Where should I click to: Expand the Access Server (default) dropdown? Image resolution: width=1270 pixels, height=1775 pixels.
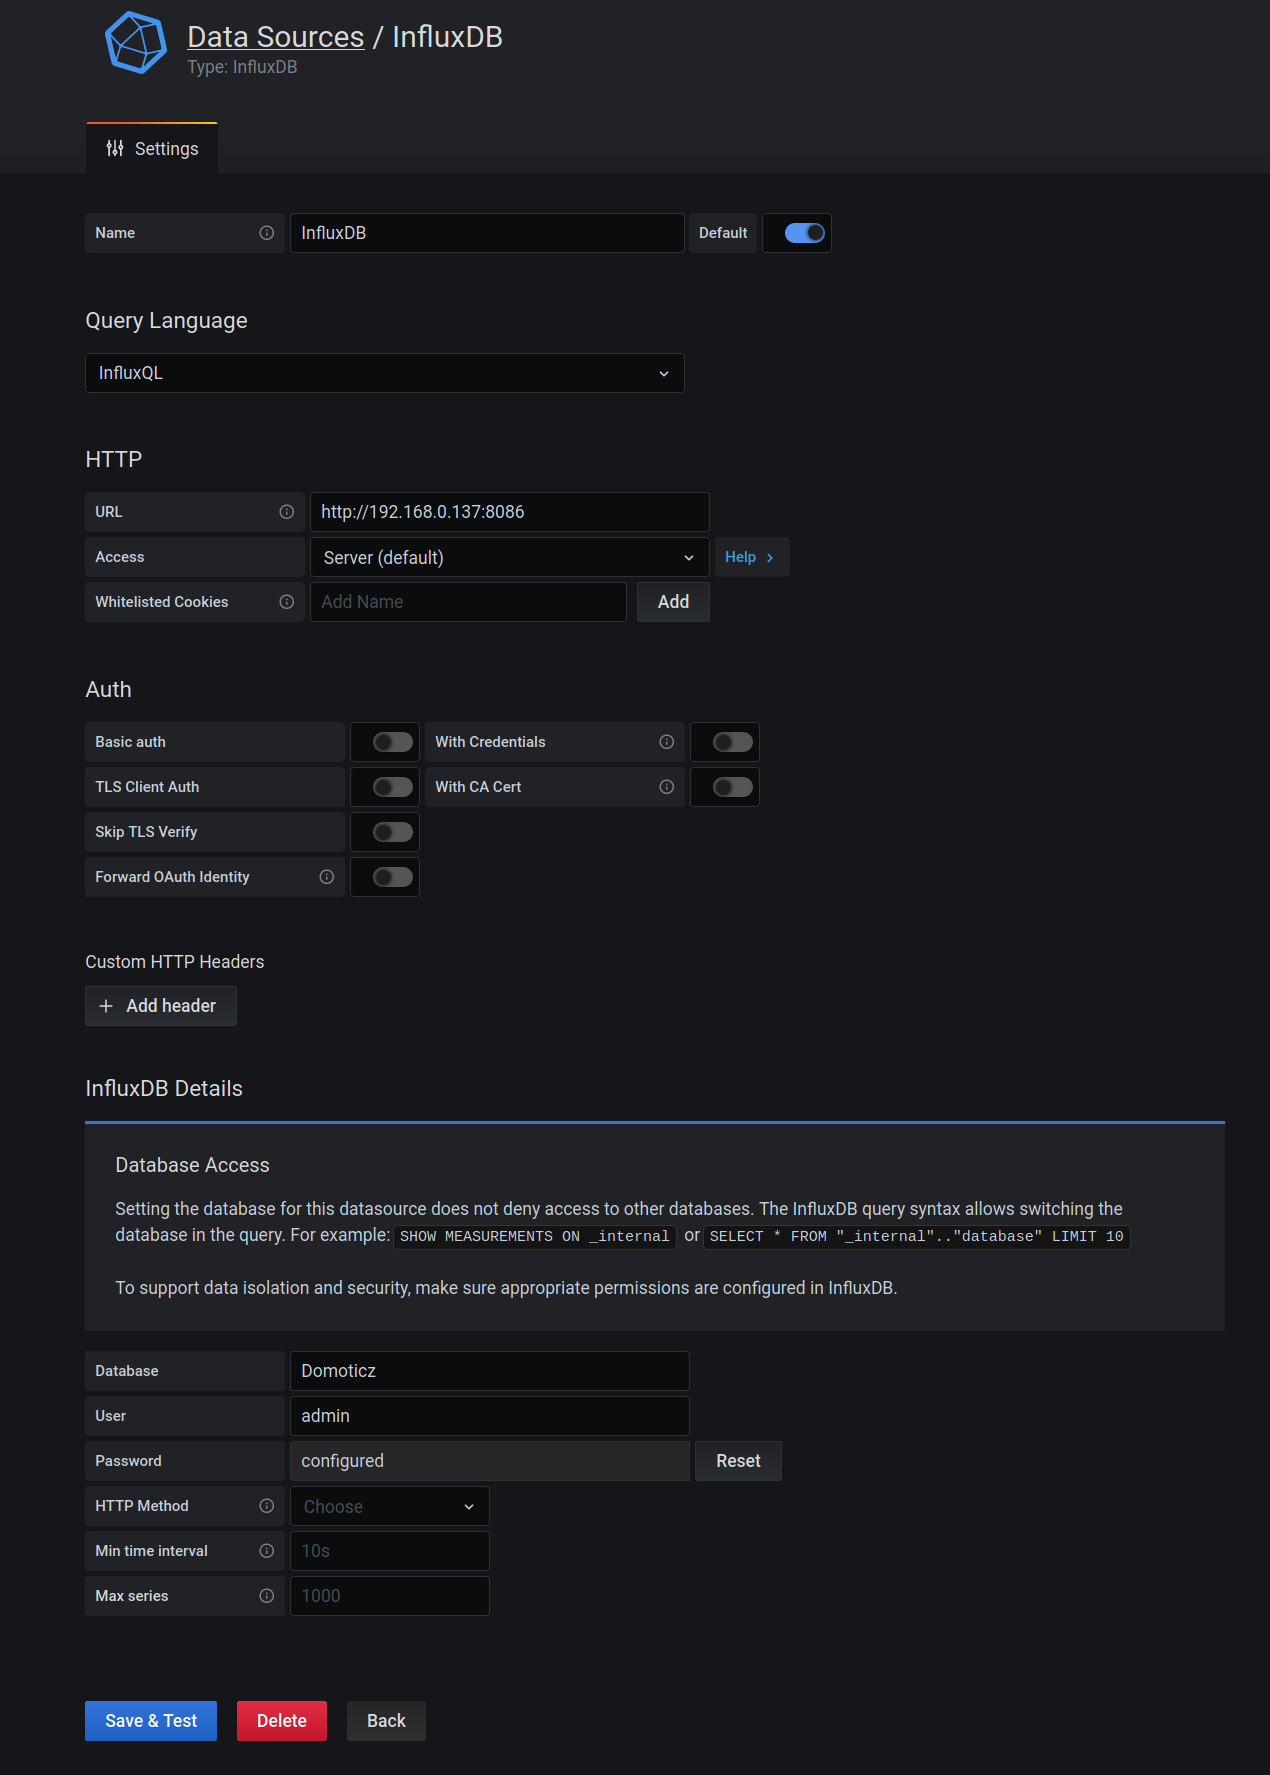(509, 557)
